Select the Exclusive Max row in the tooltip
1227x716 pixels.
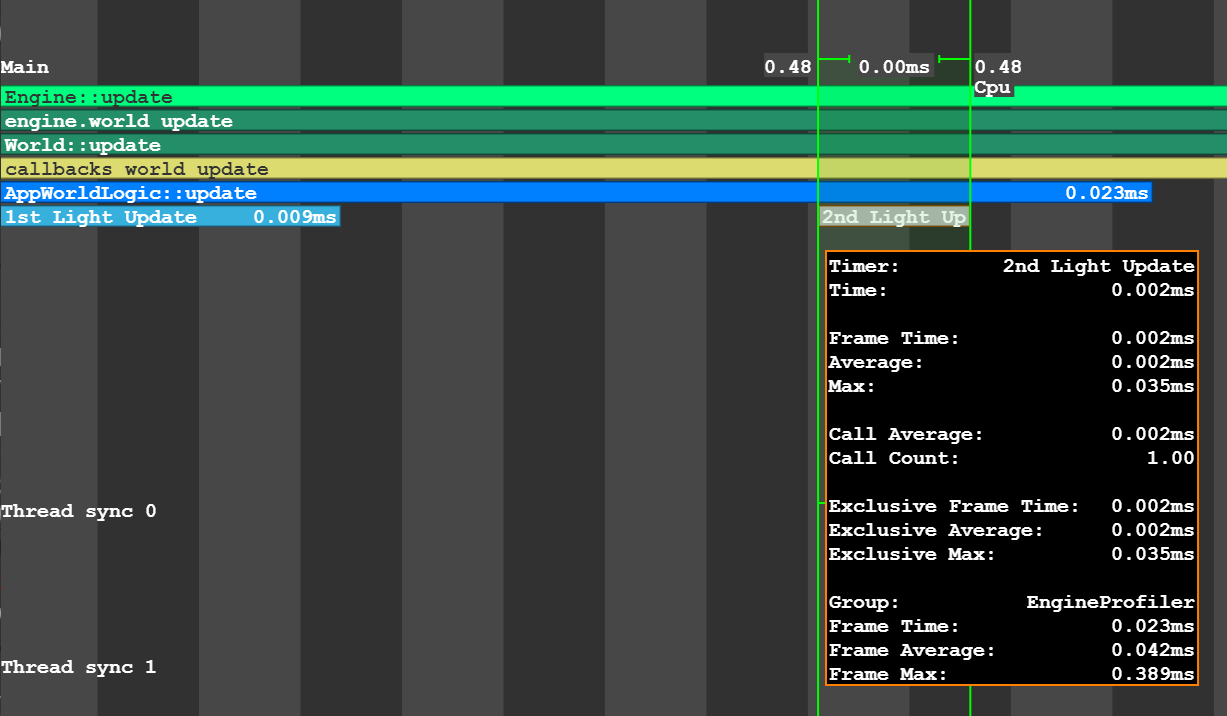point(1011,554)
